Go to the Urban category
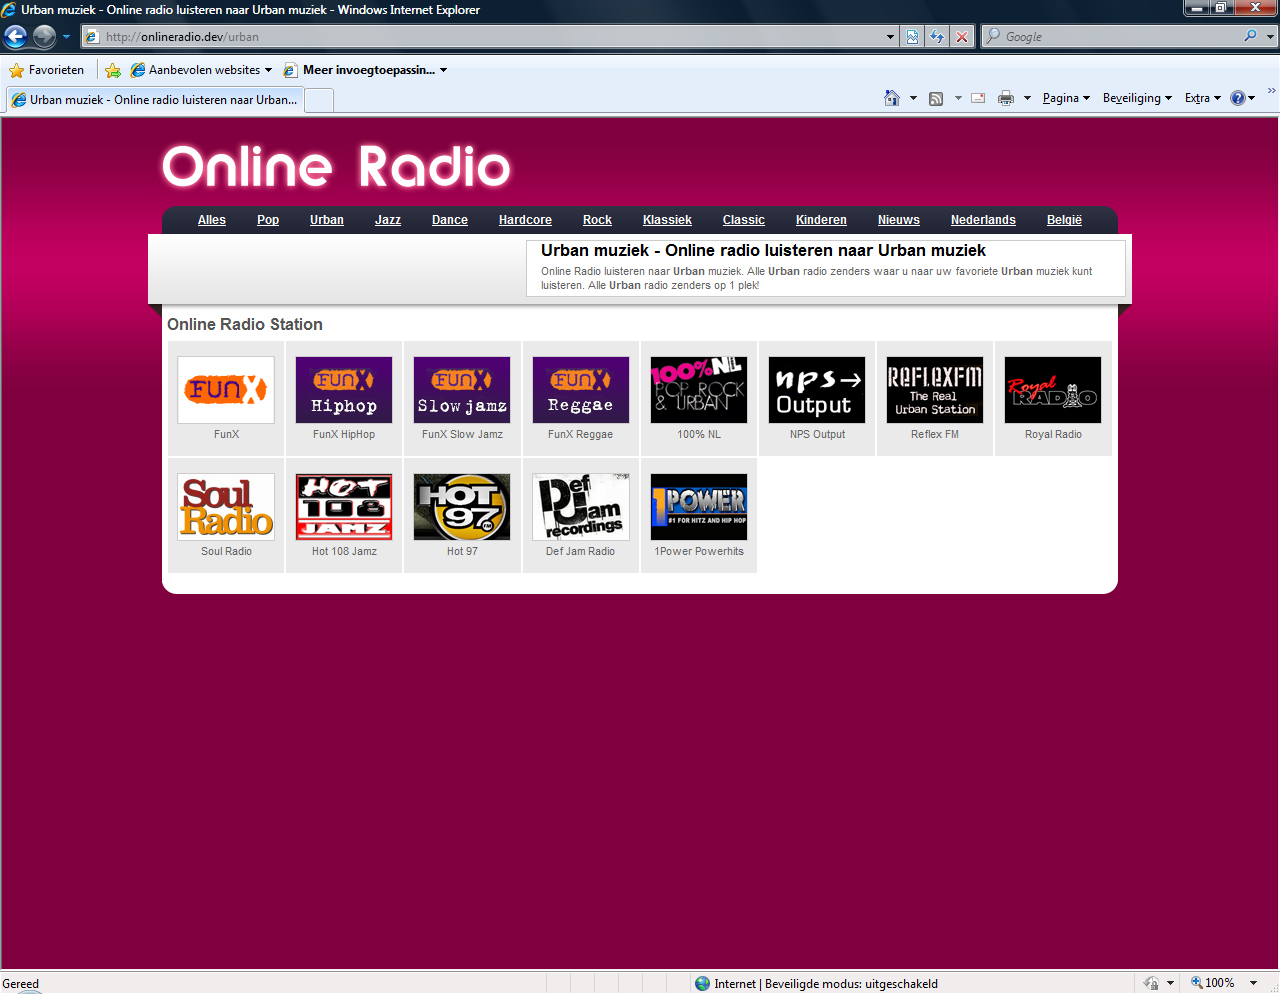The width and height of the screenshot is (1280, 994). (x=327, y=220)
